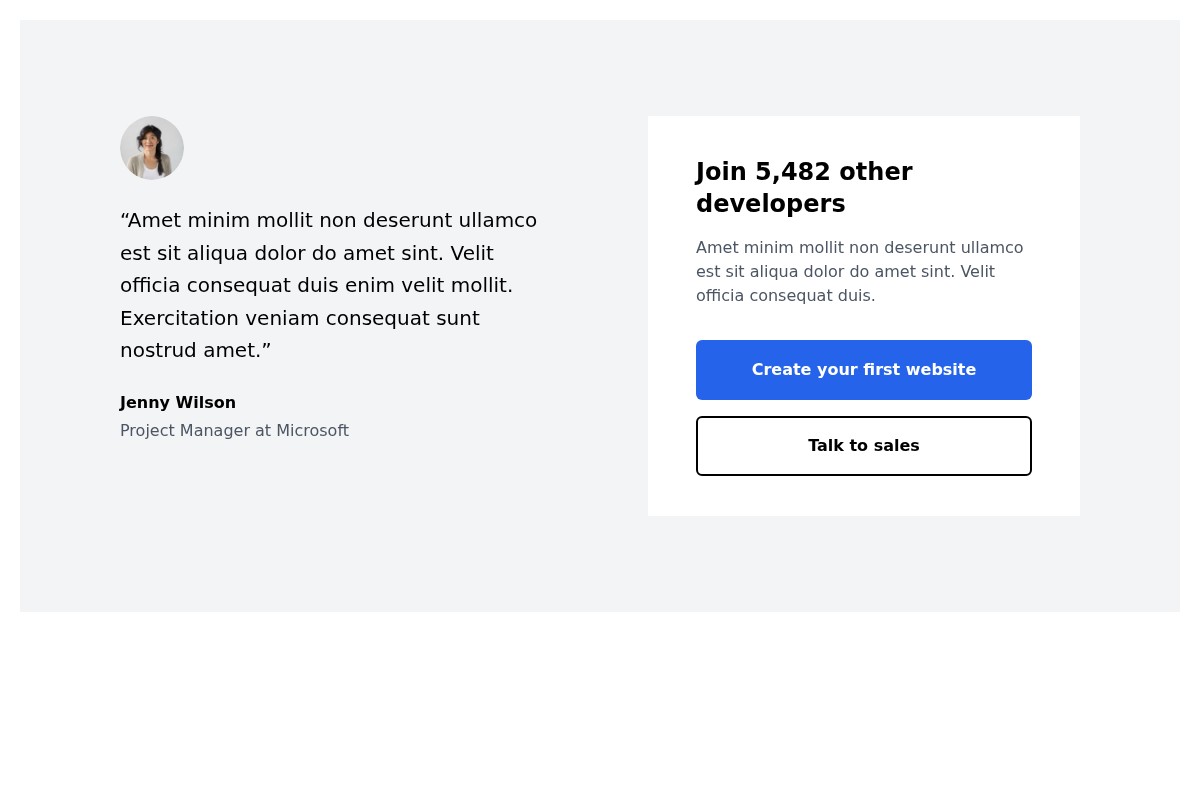Click the surname "Wilson" under the quote
This screenshot has width=1200, height=800.
coord(206,403)
